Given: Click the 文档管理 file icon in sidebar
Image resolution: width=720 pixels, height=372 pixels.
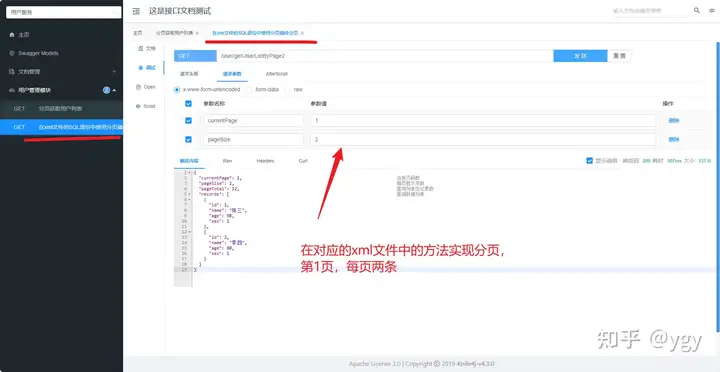Looking at the screenshot, I should tap(12, 72).
